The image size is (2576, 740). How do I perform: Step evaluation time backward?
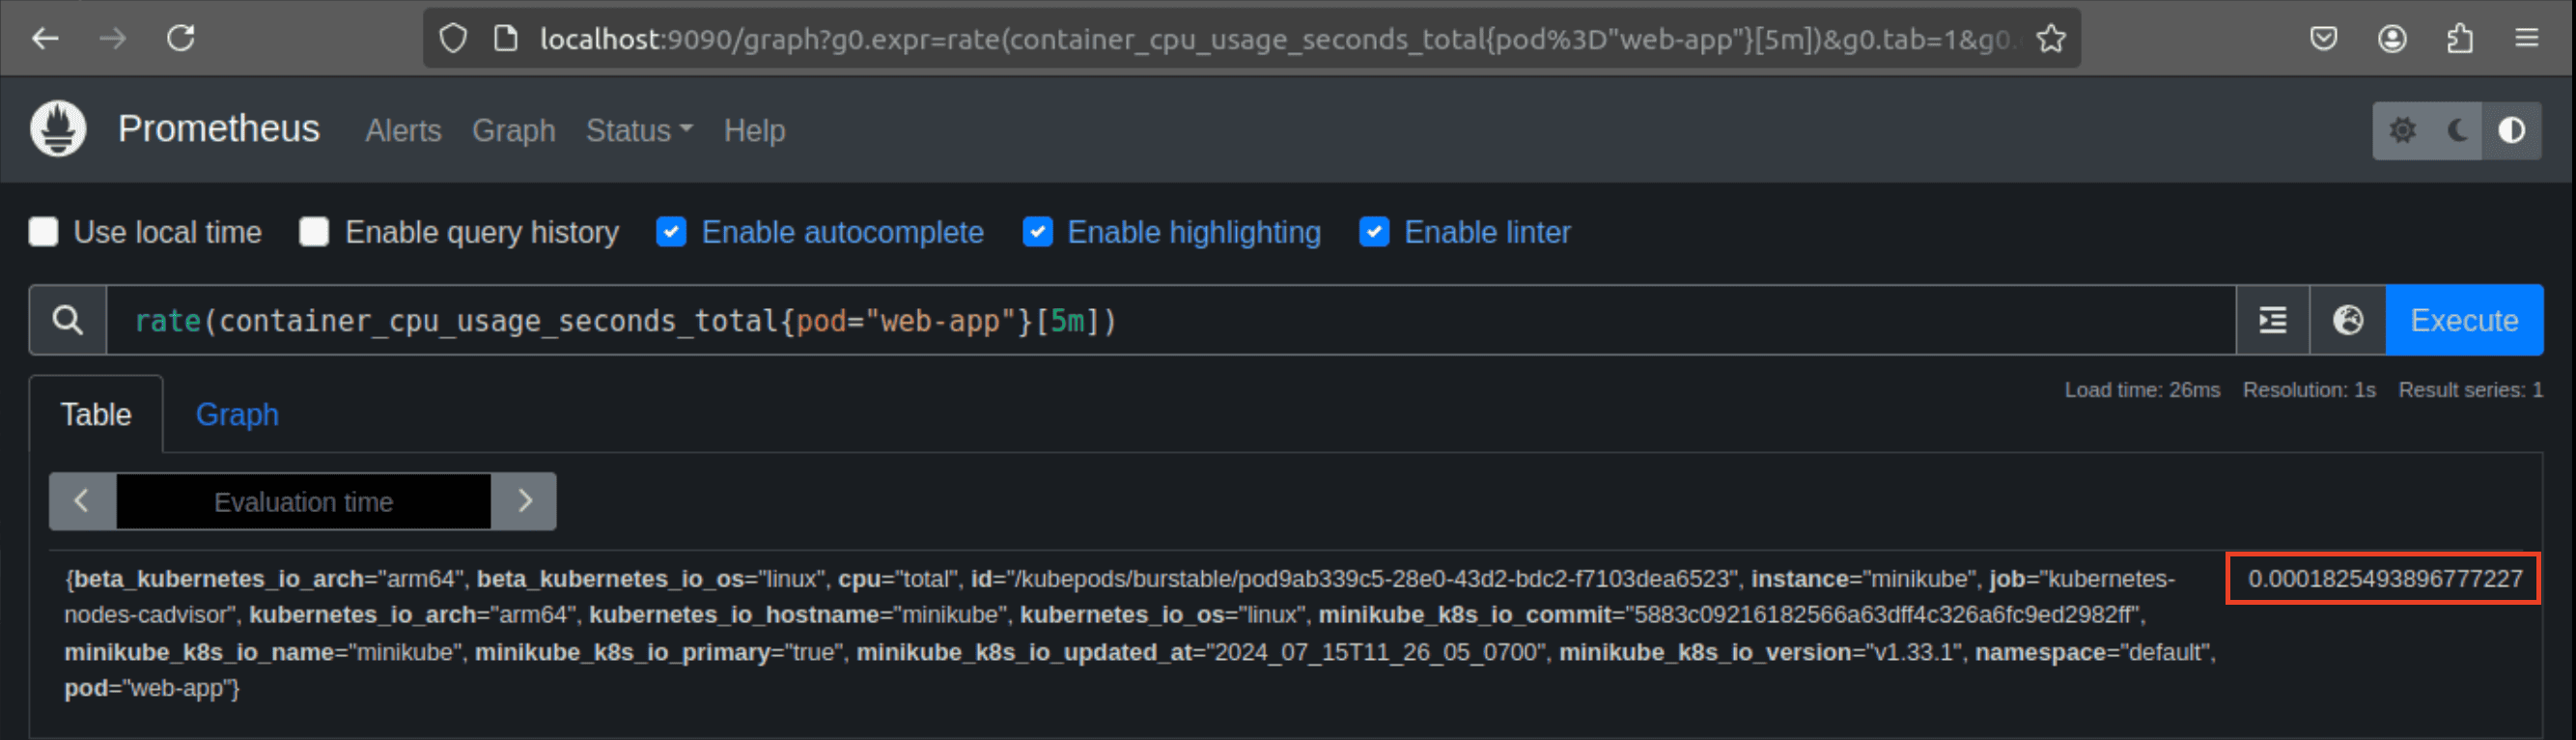point(82,501)
